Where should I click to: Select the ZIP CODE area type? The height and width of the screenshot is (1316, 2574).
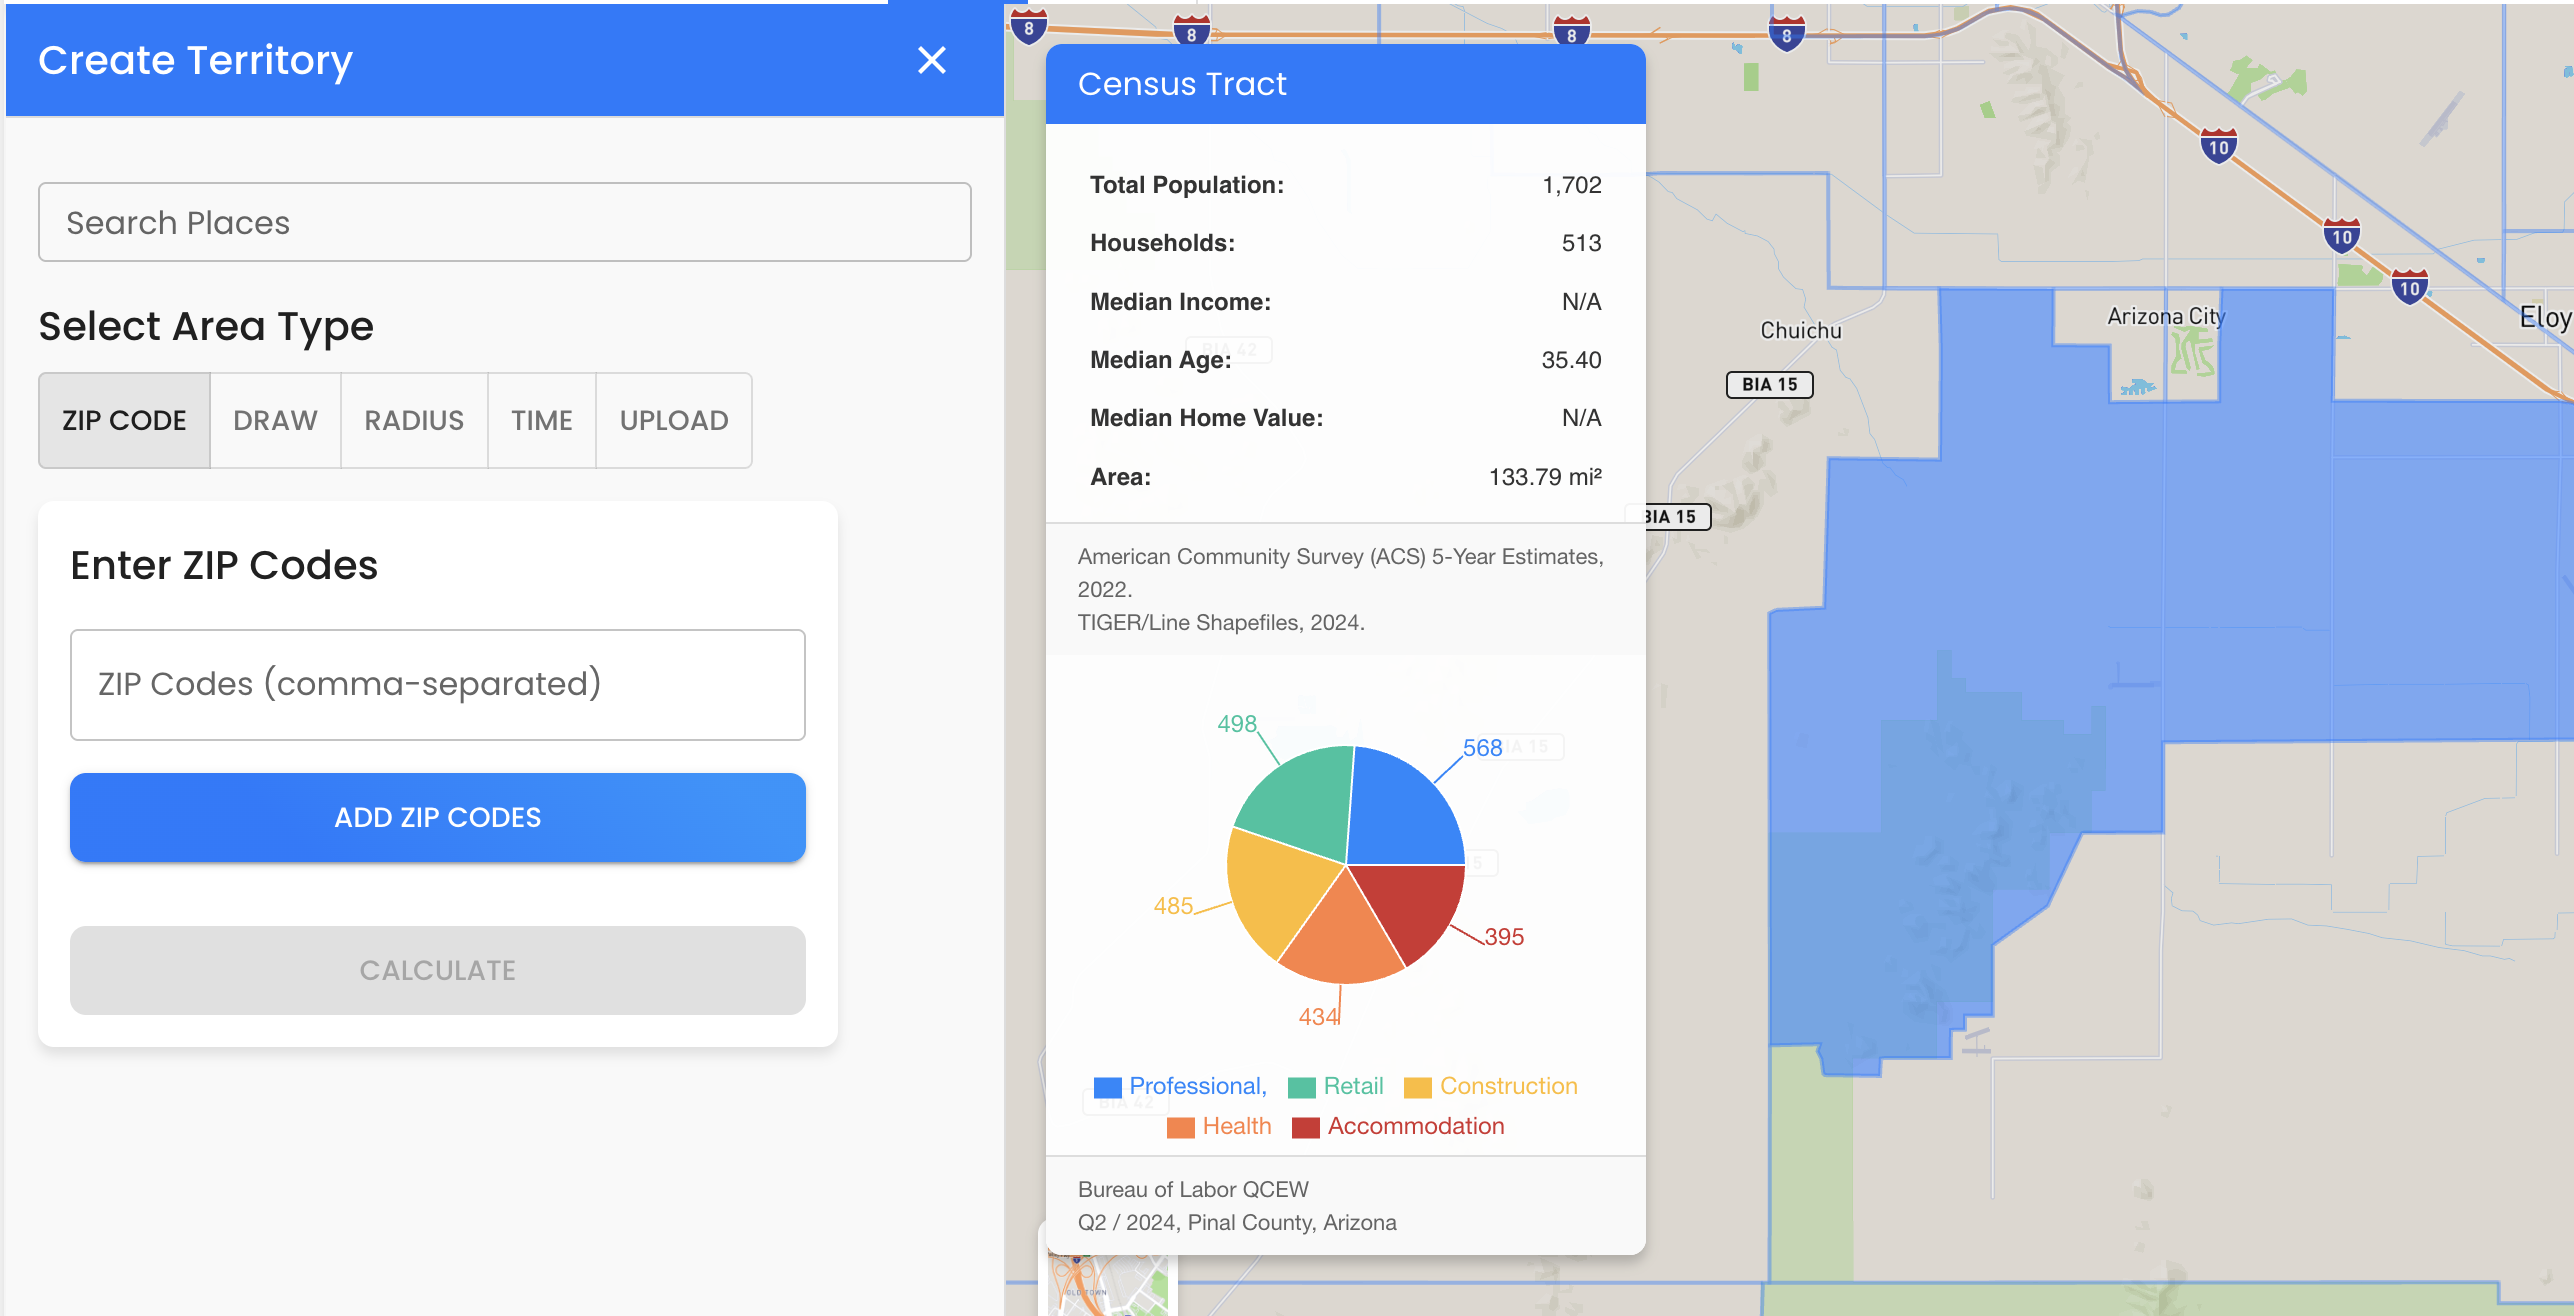coord(124,420)
